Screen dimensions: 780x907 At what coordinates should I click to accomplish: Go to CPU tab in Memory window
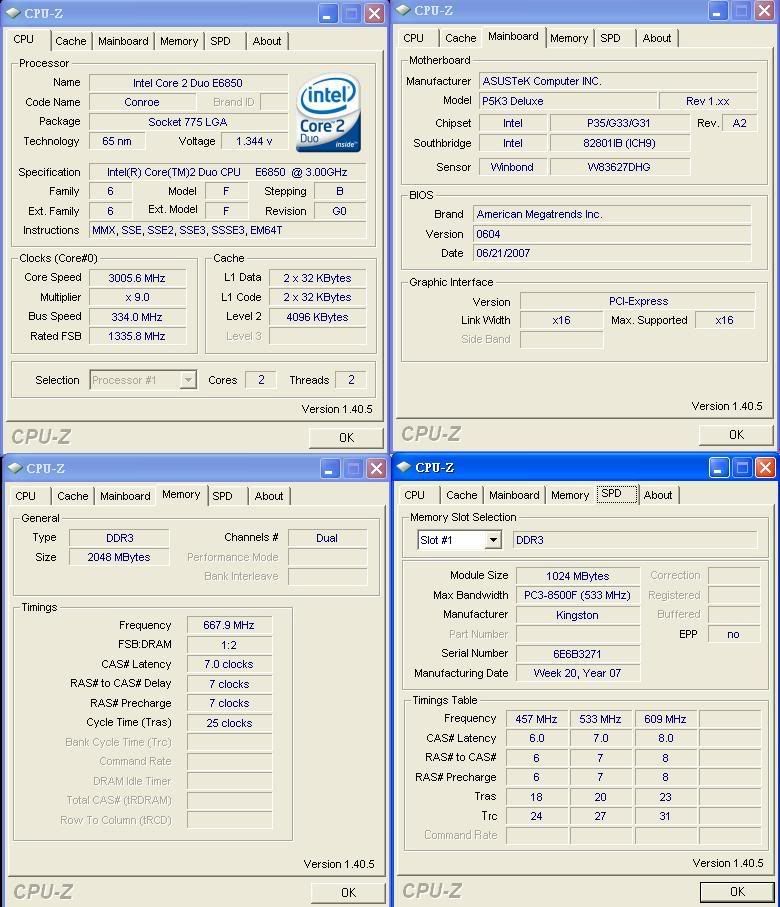25,496
